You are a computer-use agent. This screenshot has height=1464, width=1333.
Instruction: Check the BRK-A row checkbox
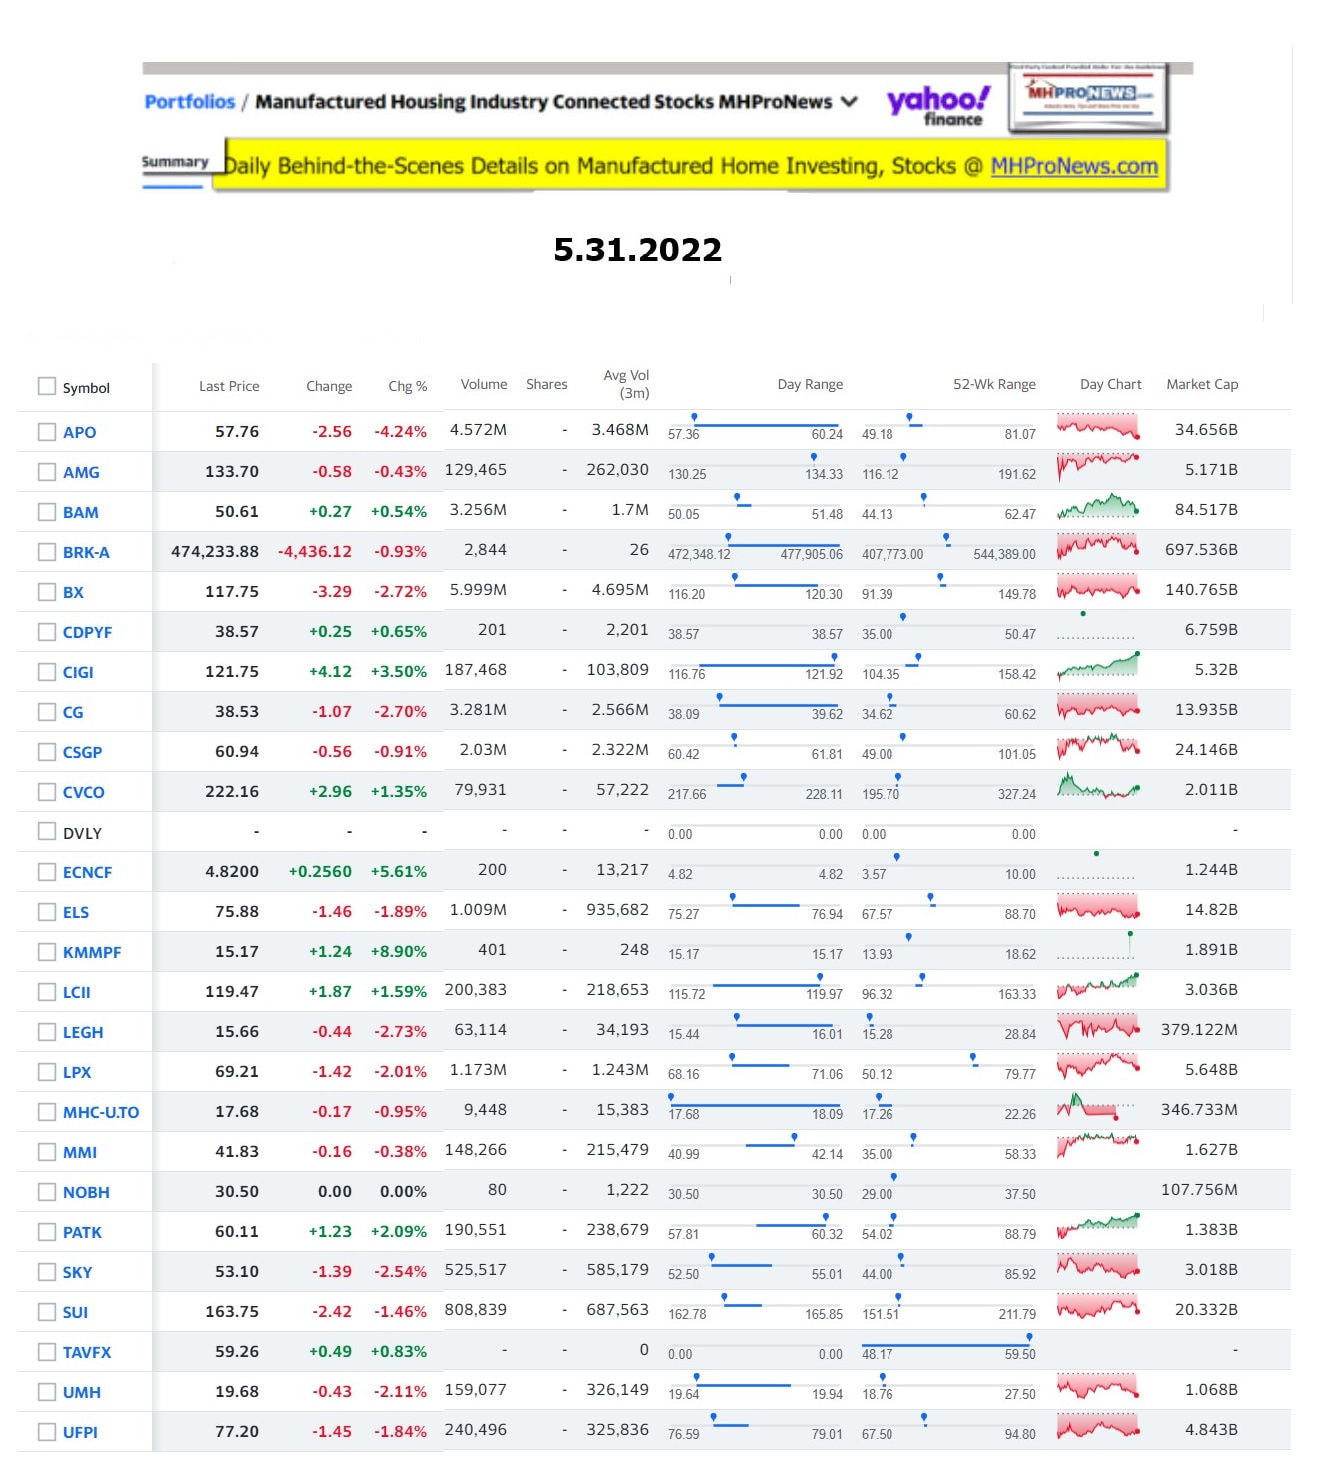point(46,552)
